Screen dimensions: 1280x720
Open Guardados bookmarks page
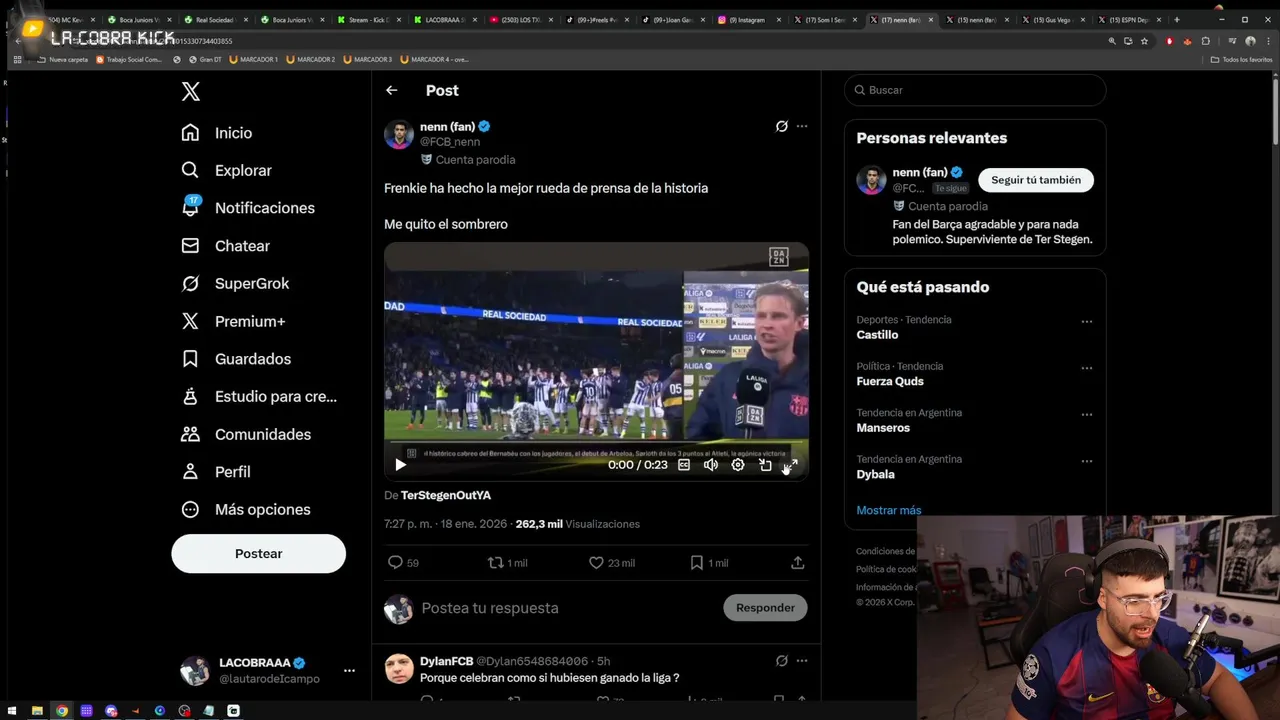point(236,359)
